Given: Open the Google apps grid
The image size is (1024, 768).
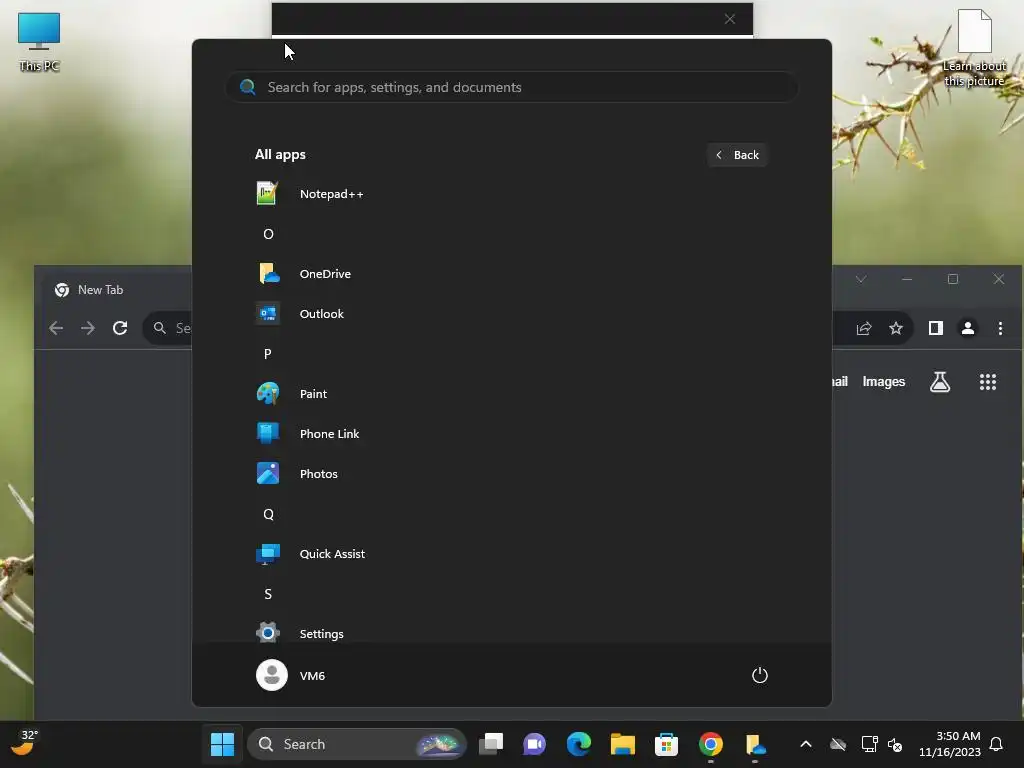Looking at the screenshot, I should click(988, 382).
